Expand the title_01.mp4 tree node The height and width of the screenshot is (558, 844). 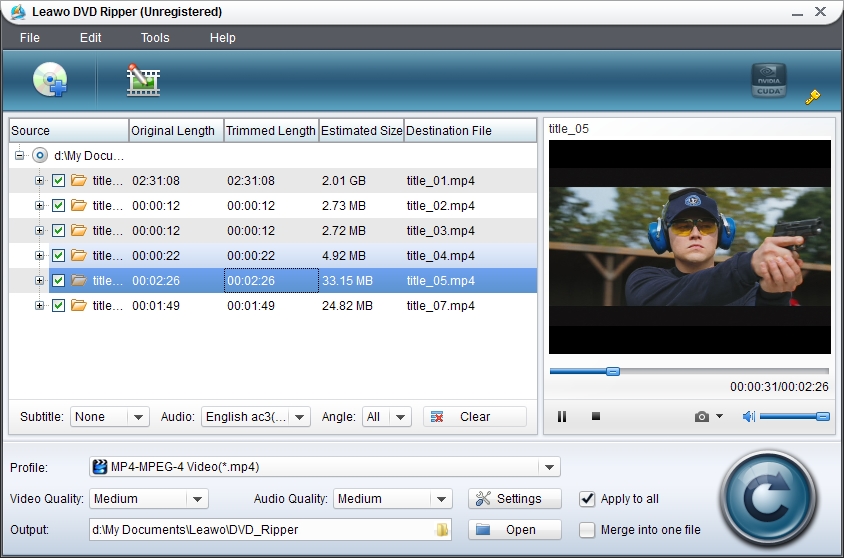coord(39,181)
